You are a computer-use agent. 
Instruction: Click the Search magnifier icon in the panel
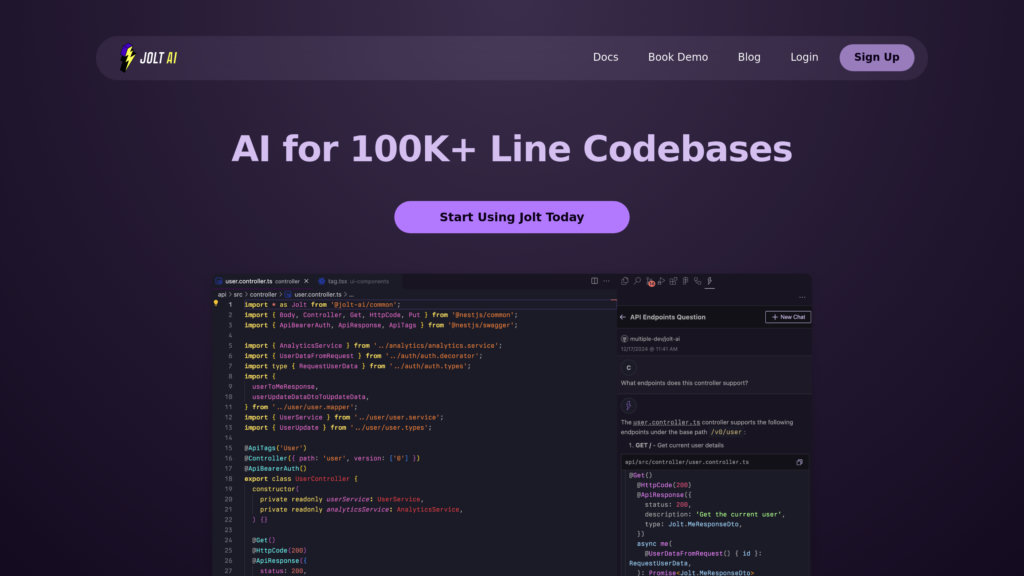(637, 281)
